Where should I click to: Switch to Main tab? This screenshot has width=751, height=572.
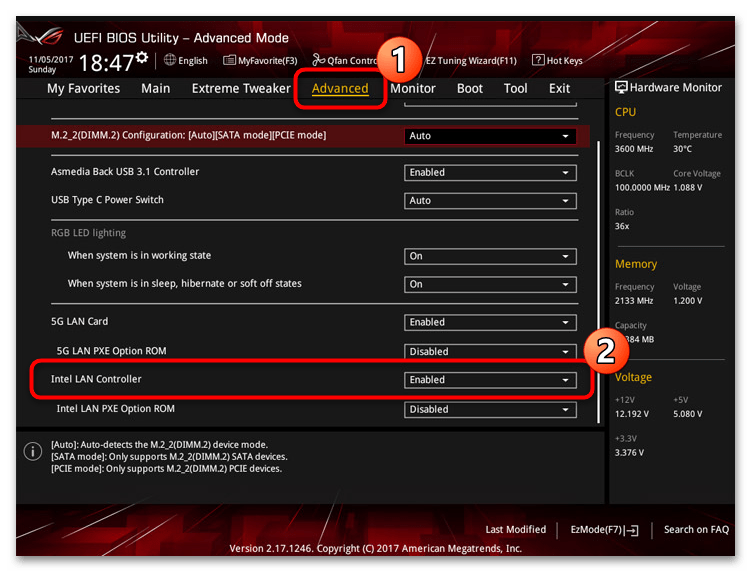coord(156,89)
